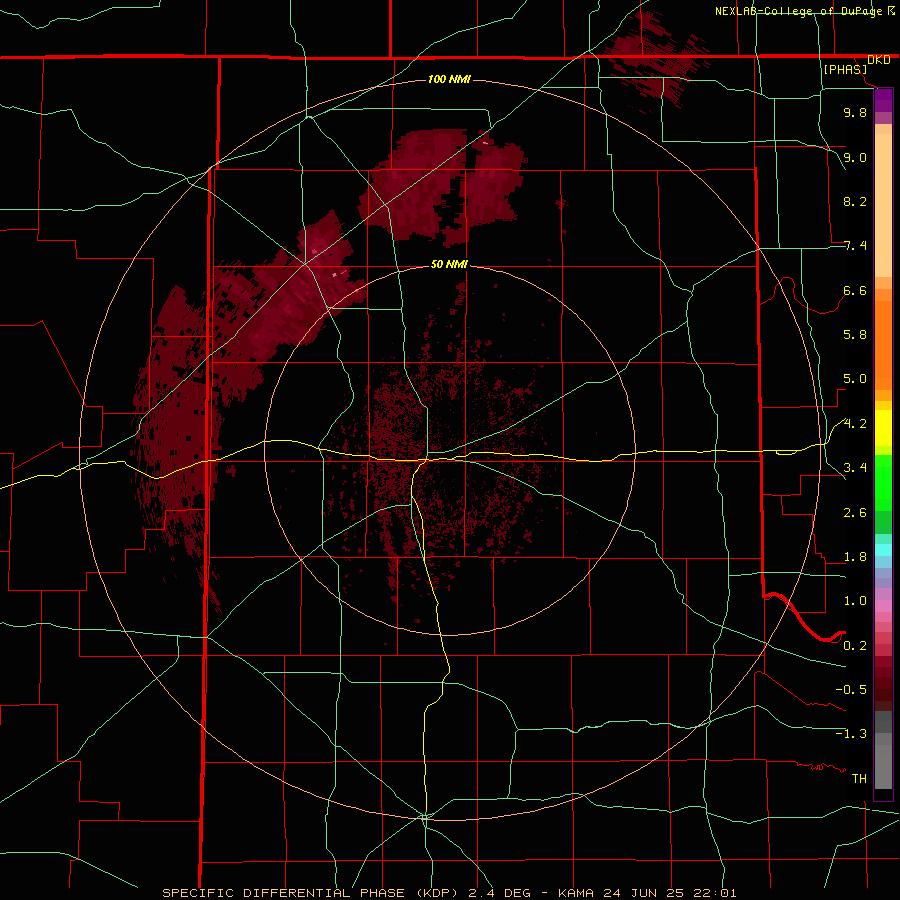Image resolution: width=900 pixels, height=900 pixels.
Task: Pick the yellow segment of the color scale
Action: pyautogui.click(x=883, y=428)
